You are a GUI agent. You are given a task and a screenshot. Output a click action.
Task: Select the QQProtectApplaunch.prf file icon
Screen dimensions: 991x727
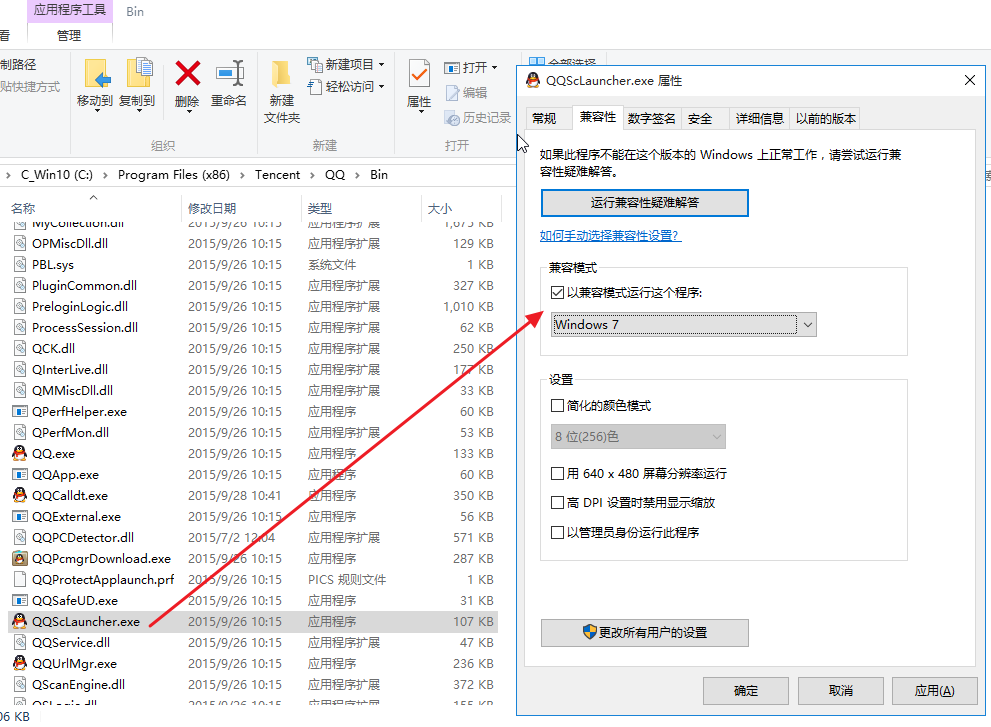tap(20, 579)
